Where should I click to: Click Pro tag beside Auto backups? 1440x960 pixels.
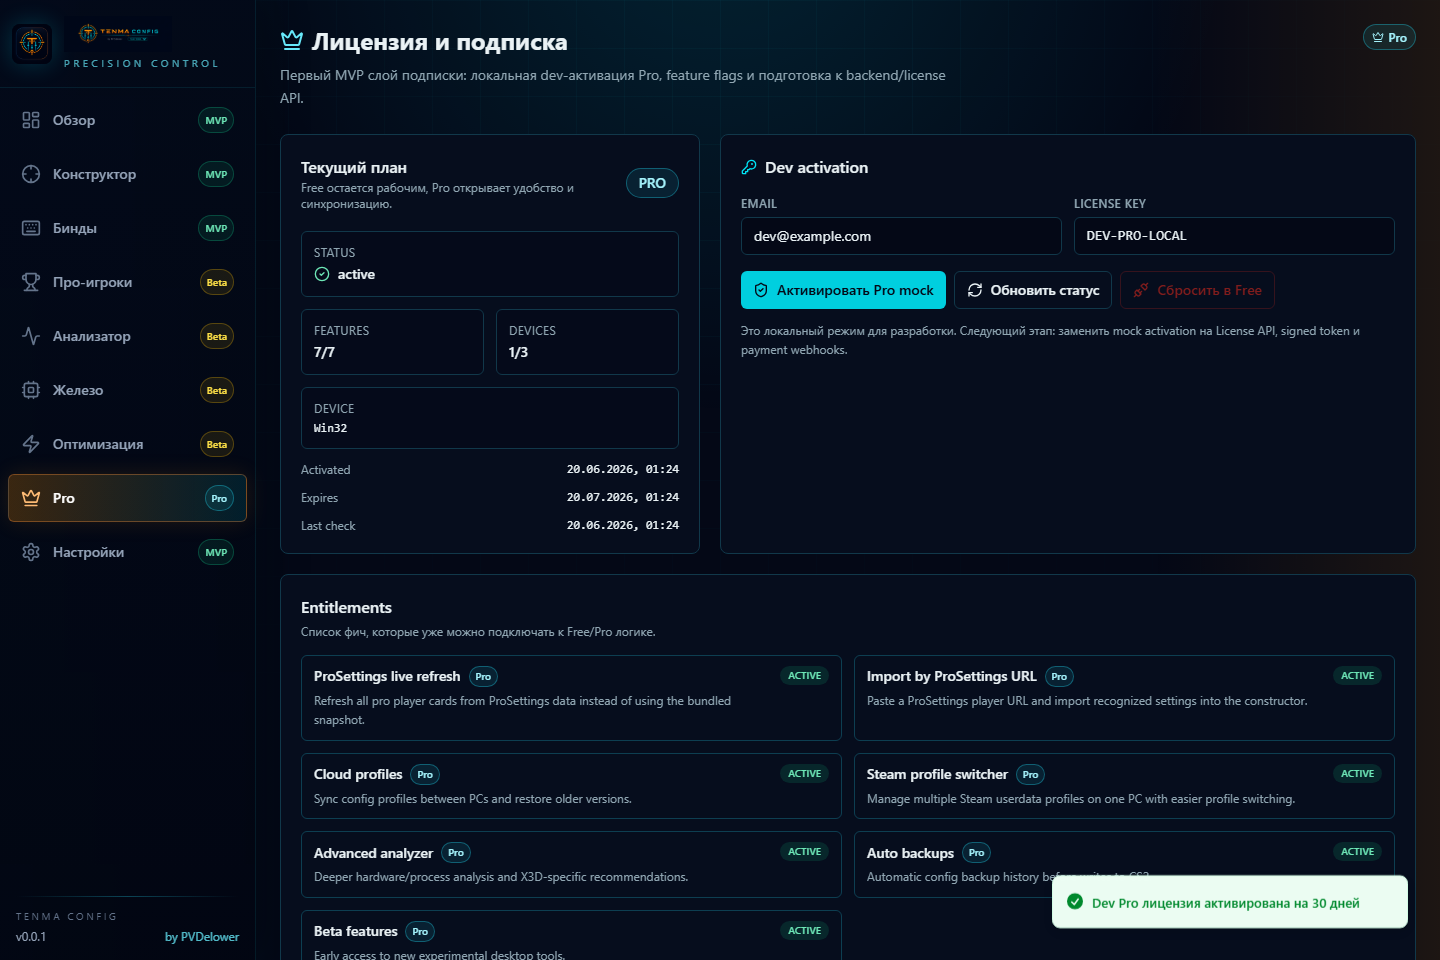click(977, 853)
